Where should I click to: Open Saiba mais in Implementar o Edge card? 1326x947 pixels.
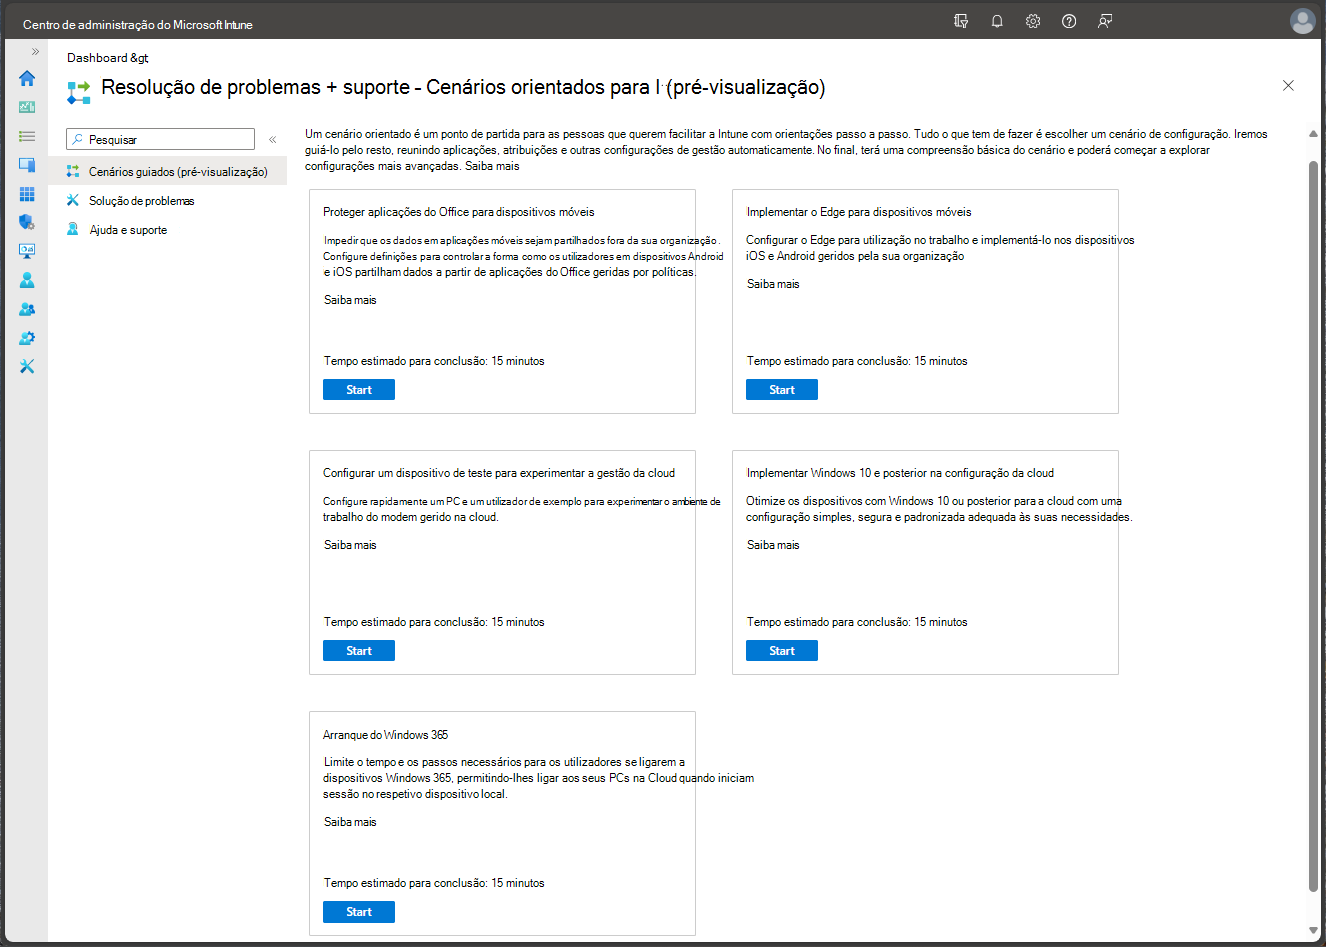pyautogui.click(x=773, y=284)
